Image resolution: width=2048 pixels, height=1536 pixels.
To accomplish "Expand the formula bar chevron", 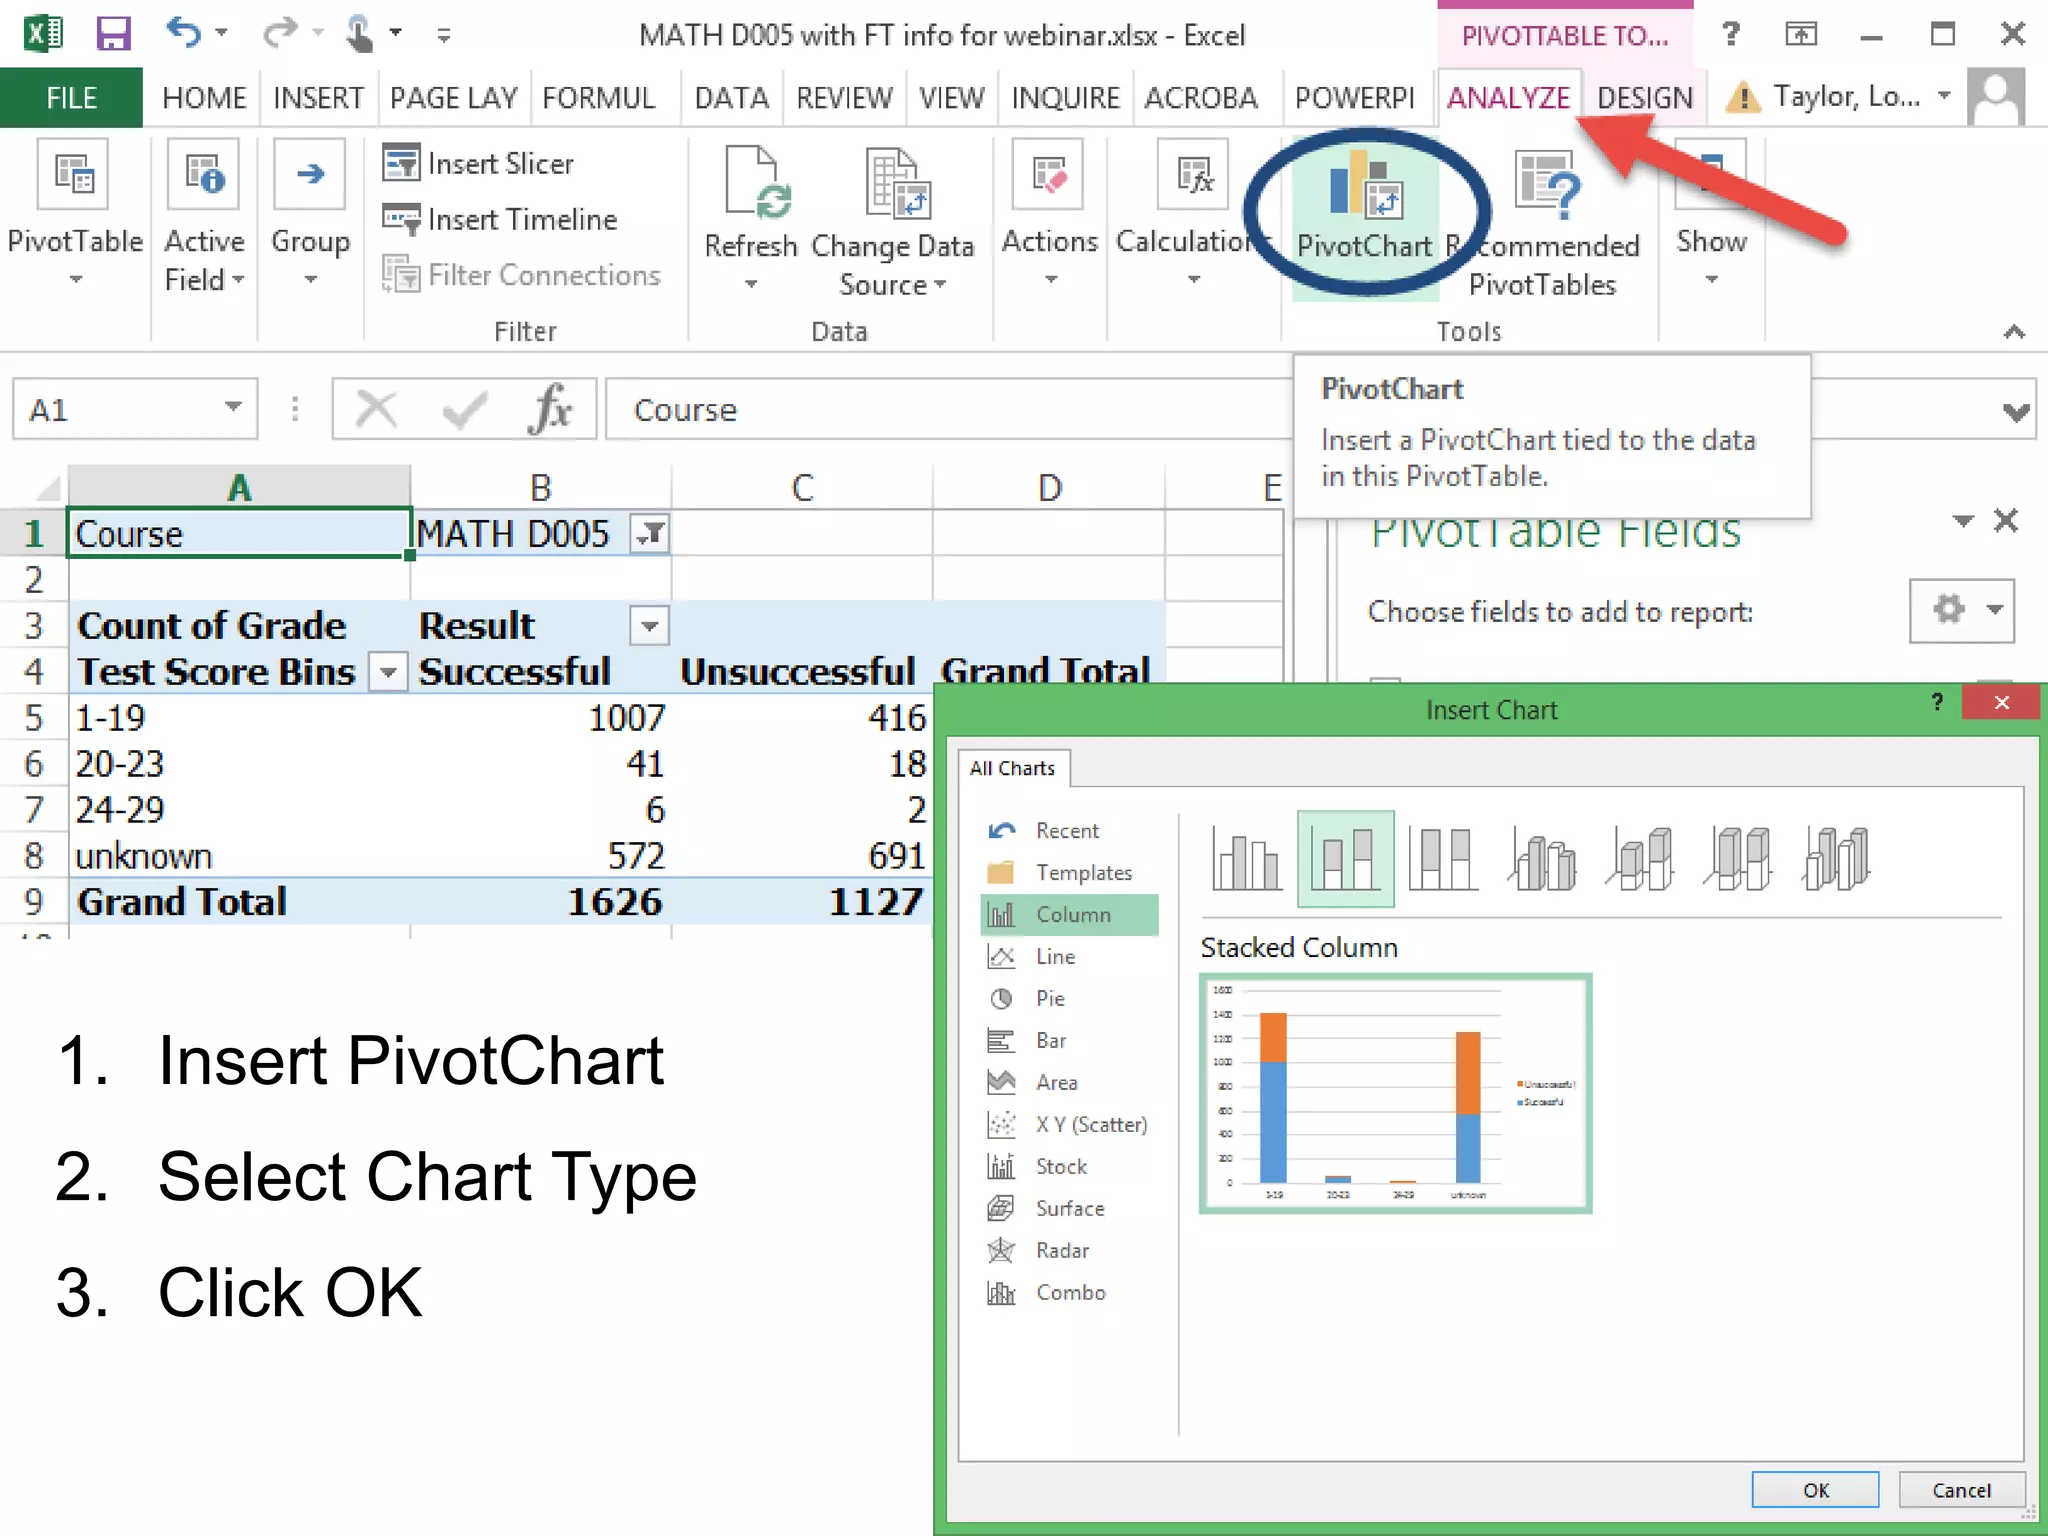I will tap(2016, 411).
